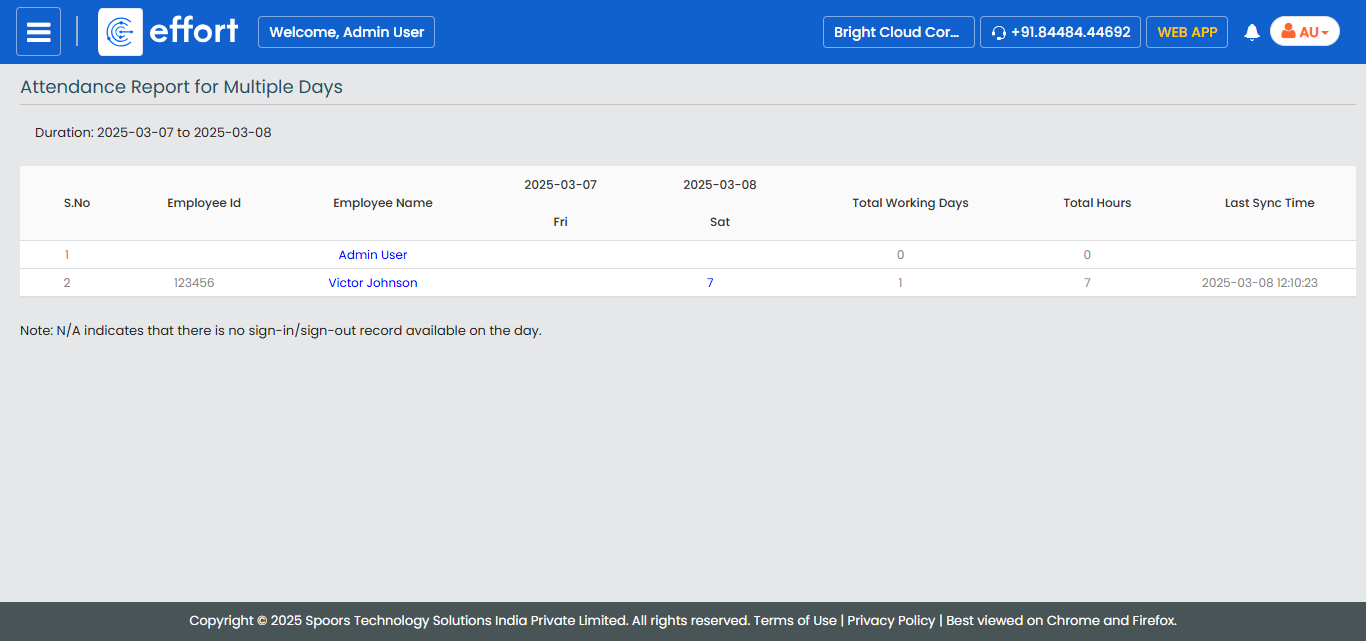Image resolution: width=1366 pixels, height=641 pixels.
Task: Open the Victor Johnson employee link
Action: coord(373,283)
